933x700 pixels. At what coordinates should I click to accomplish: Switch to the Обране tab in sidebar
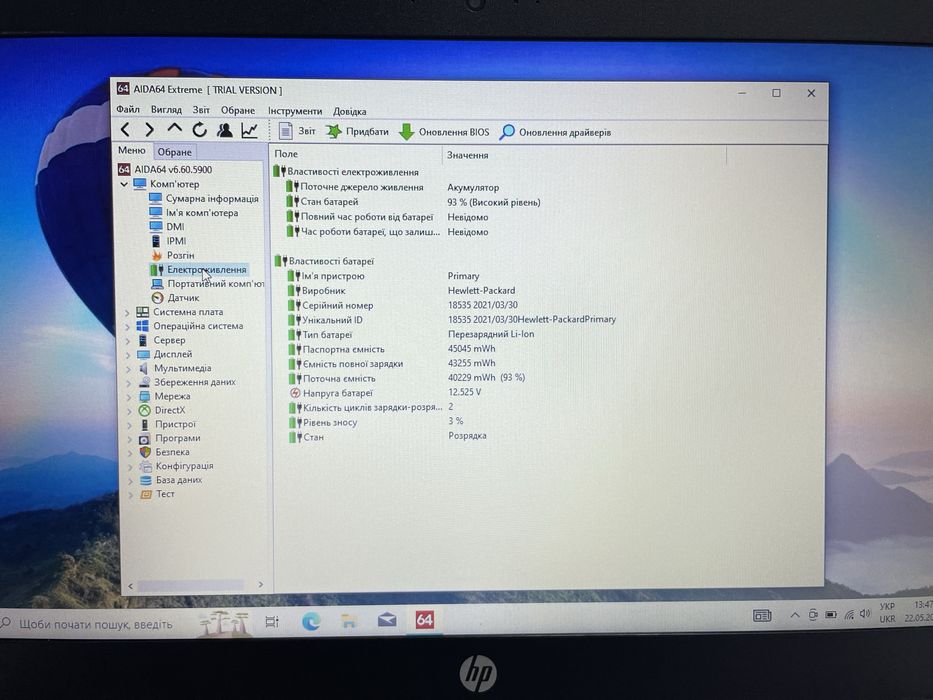click(174, 152)
